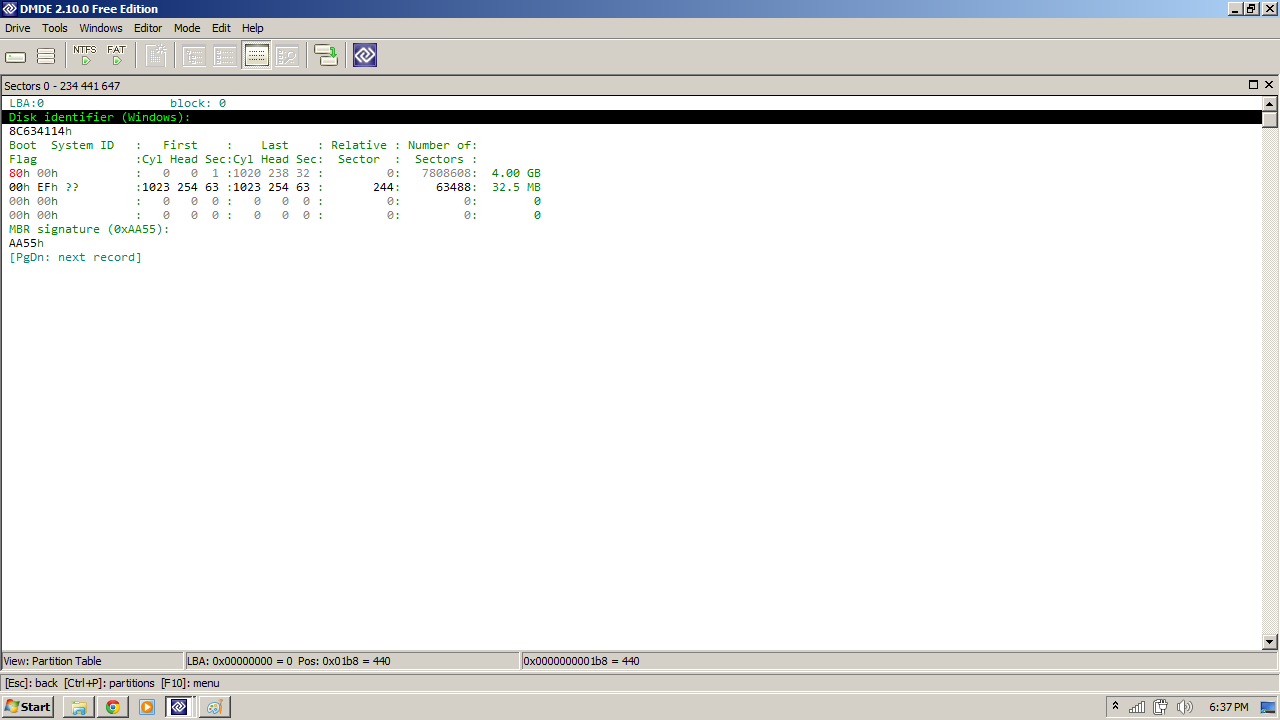The image size is (1280, 720).
Task: Show hidden system tray icons
Action: [x=1115, y=707]
